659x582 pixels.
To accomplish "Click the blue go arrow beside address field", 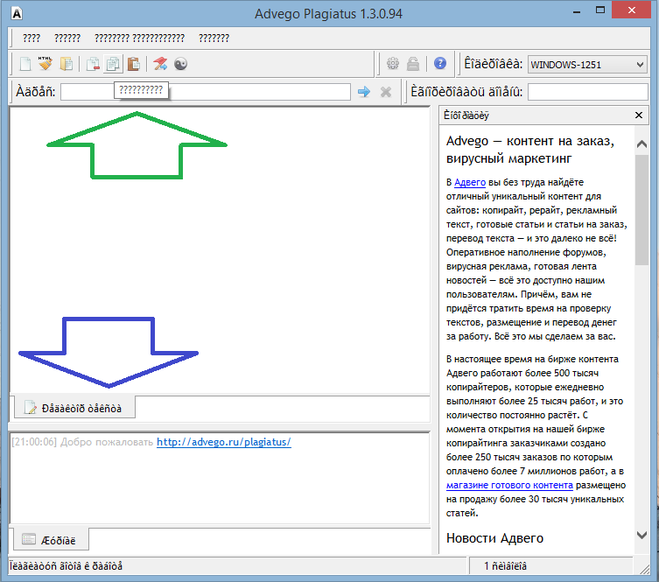I will [364, 92].
